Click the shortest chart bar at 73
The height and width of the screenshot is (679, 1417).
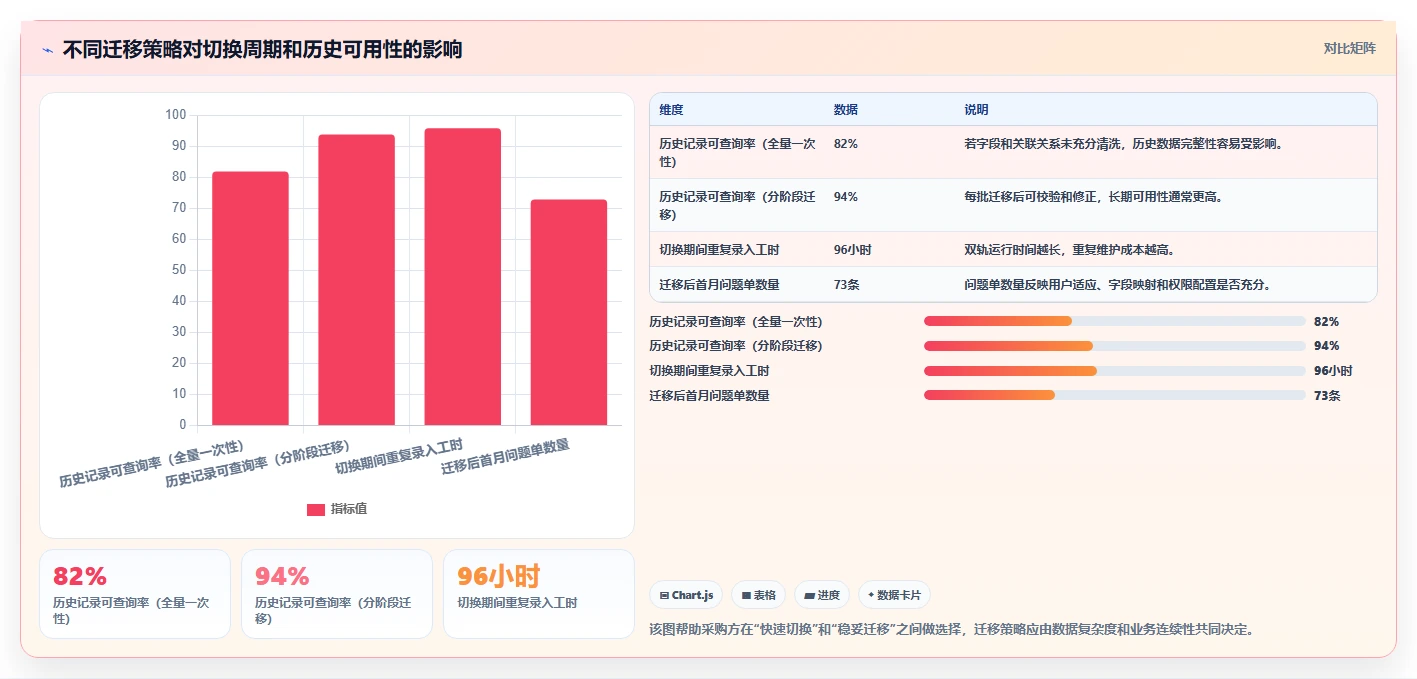pyautogui.click(x=569, y=312)
